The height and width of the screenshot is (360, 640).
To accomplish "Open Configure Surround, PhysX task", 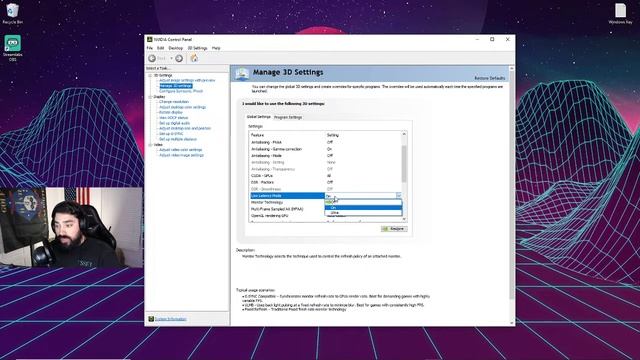I will (181, 91).
